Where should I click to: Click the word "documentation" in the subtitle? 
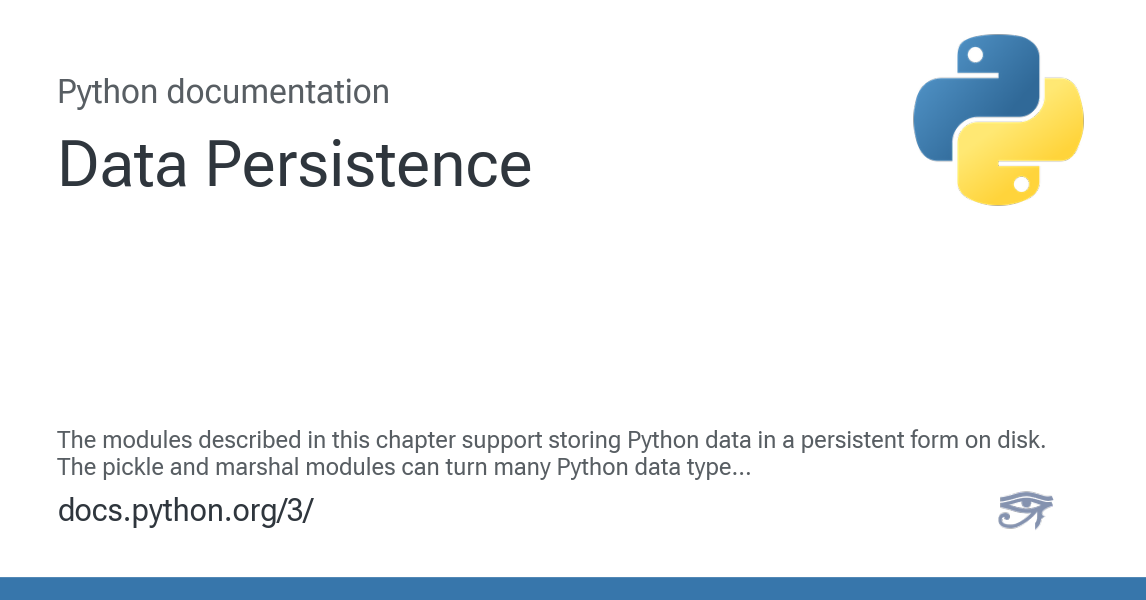(277, 92)
